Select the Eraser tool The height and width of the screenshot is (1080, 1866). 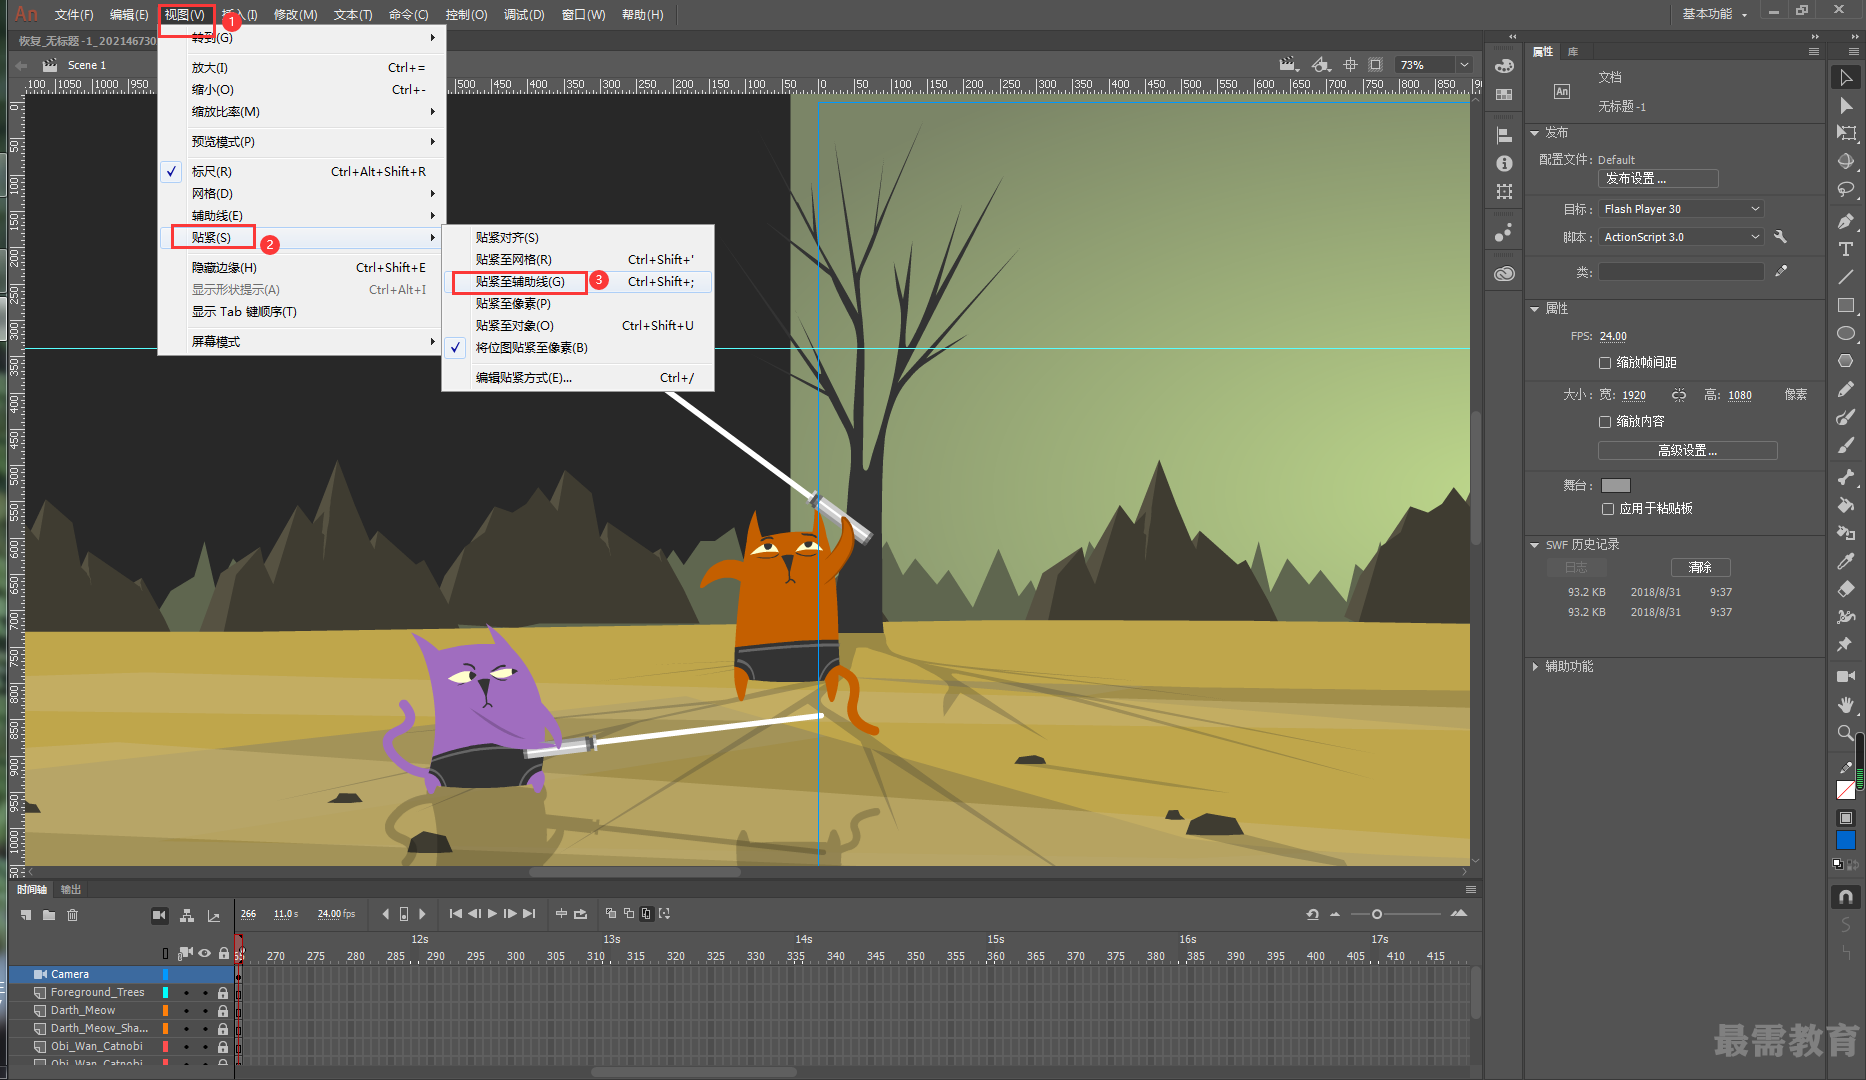tap(1846, 589)
